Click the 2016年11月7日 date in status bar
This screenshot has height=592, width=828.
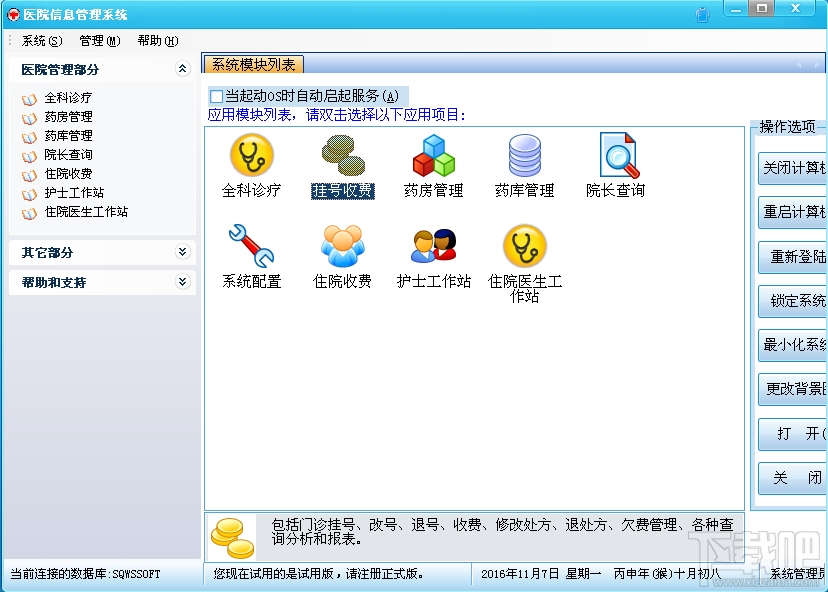coord(520,574)
